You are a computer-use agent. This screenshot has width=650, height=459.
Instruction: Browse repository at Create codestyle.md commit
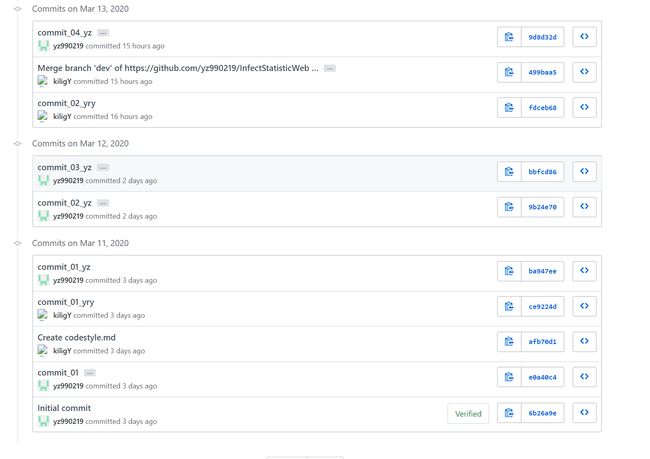(x=585, y=342)
